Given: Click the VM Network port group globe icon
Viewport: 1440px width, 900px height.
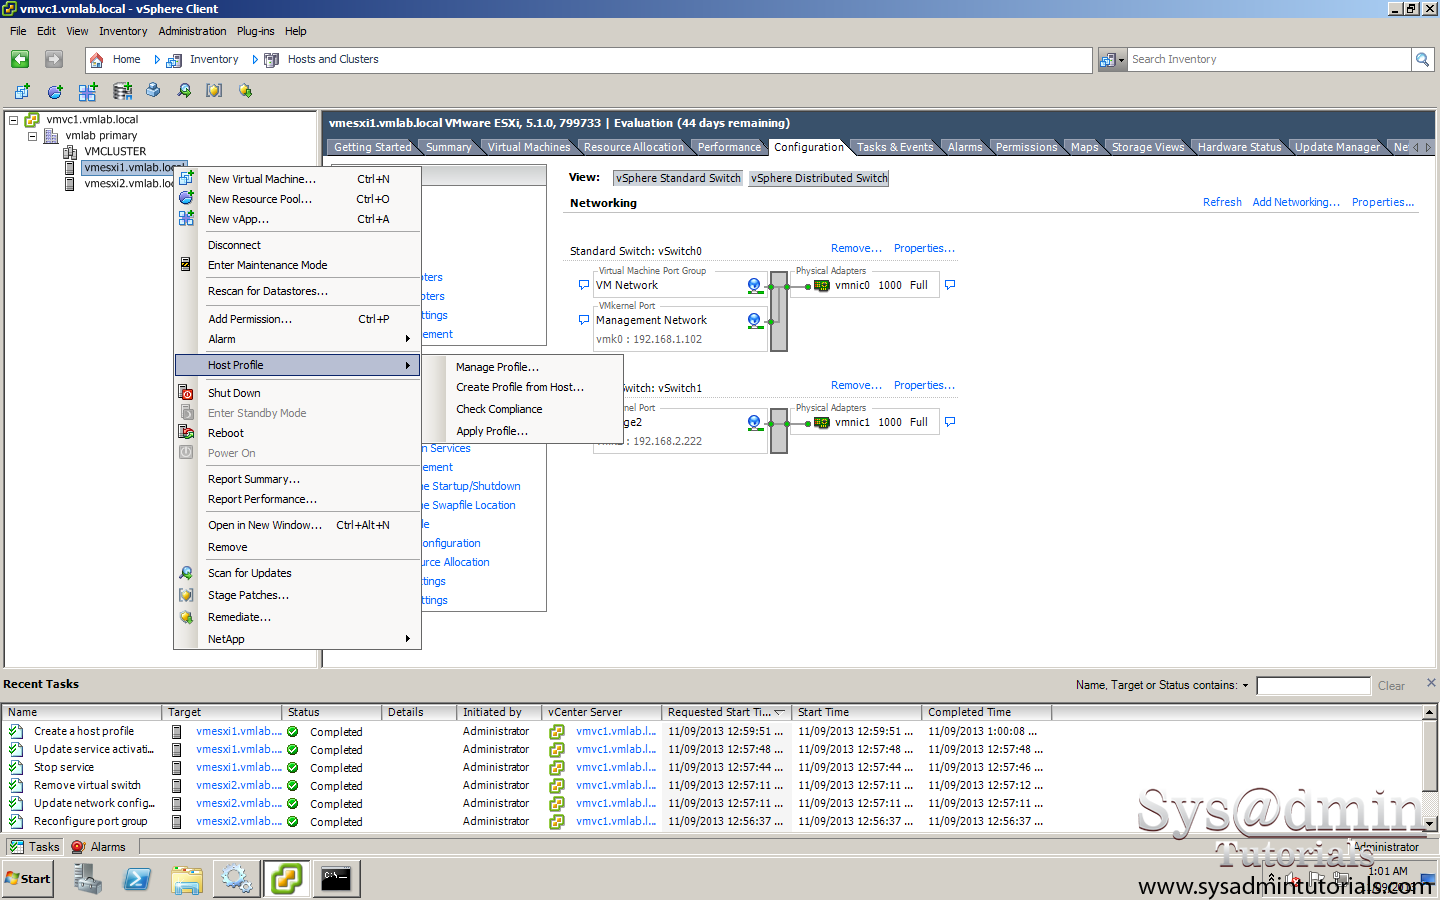Looking at the screenshot, I should pyautogui.click(x=754, y=285).
